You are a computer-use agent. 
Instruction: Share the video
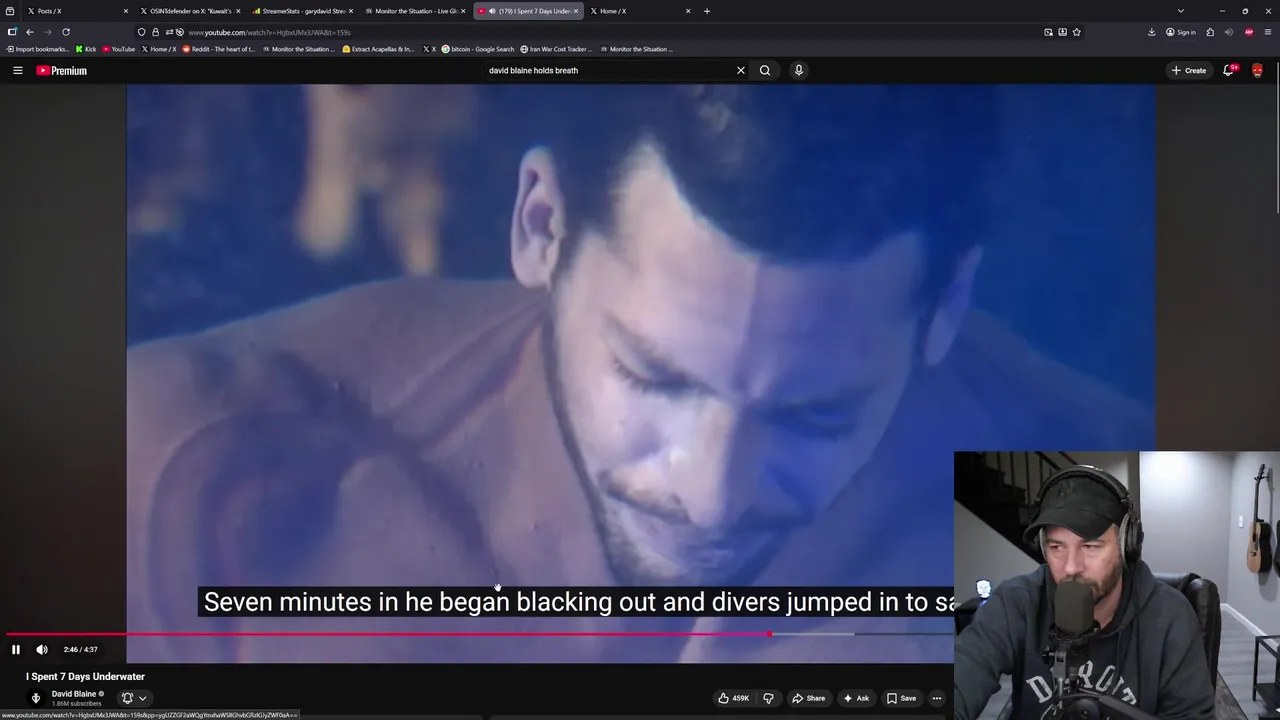tap(808, 698)
